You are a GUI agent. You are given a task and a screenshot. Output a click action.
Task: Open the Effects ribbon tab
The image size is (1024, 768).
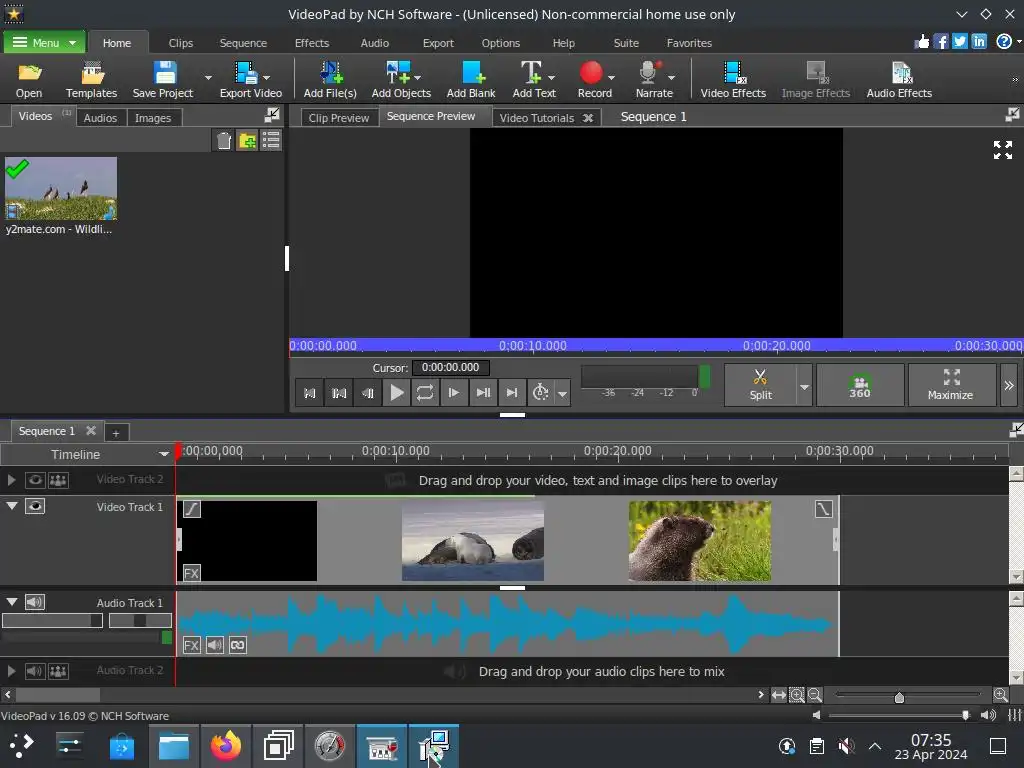312,43
